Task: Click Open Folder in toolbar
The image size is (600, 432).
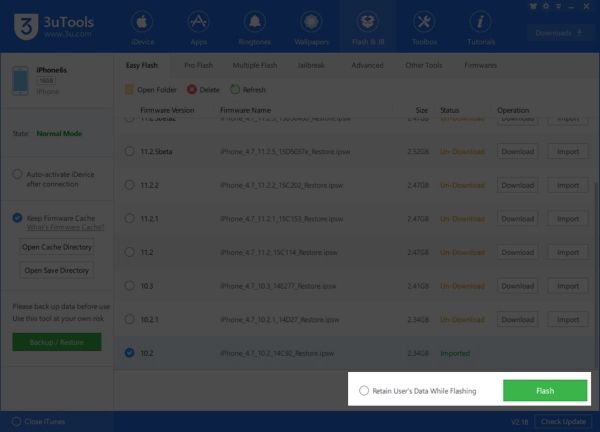Action: coord(129,90)
